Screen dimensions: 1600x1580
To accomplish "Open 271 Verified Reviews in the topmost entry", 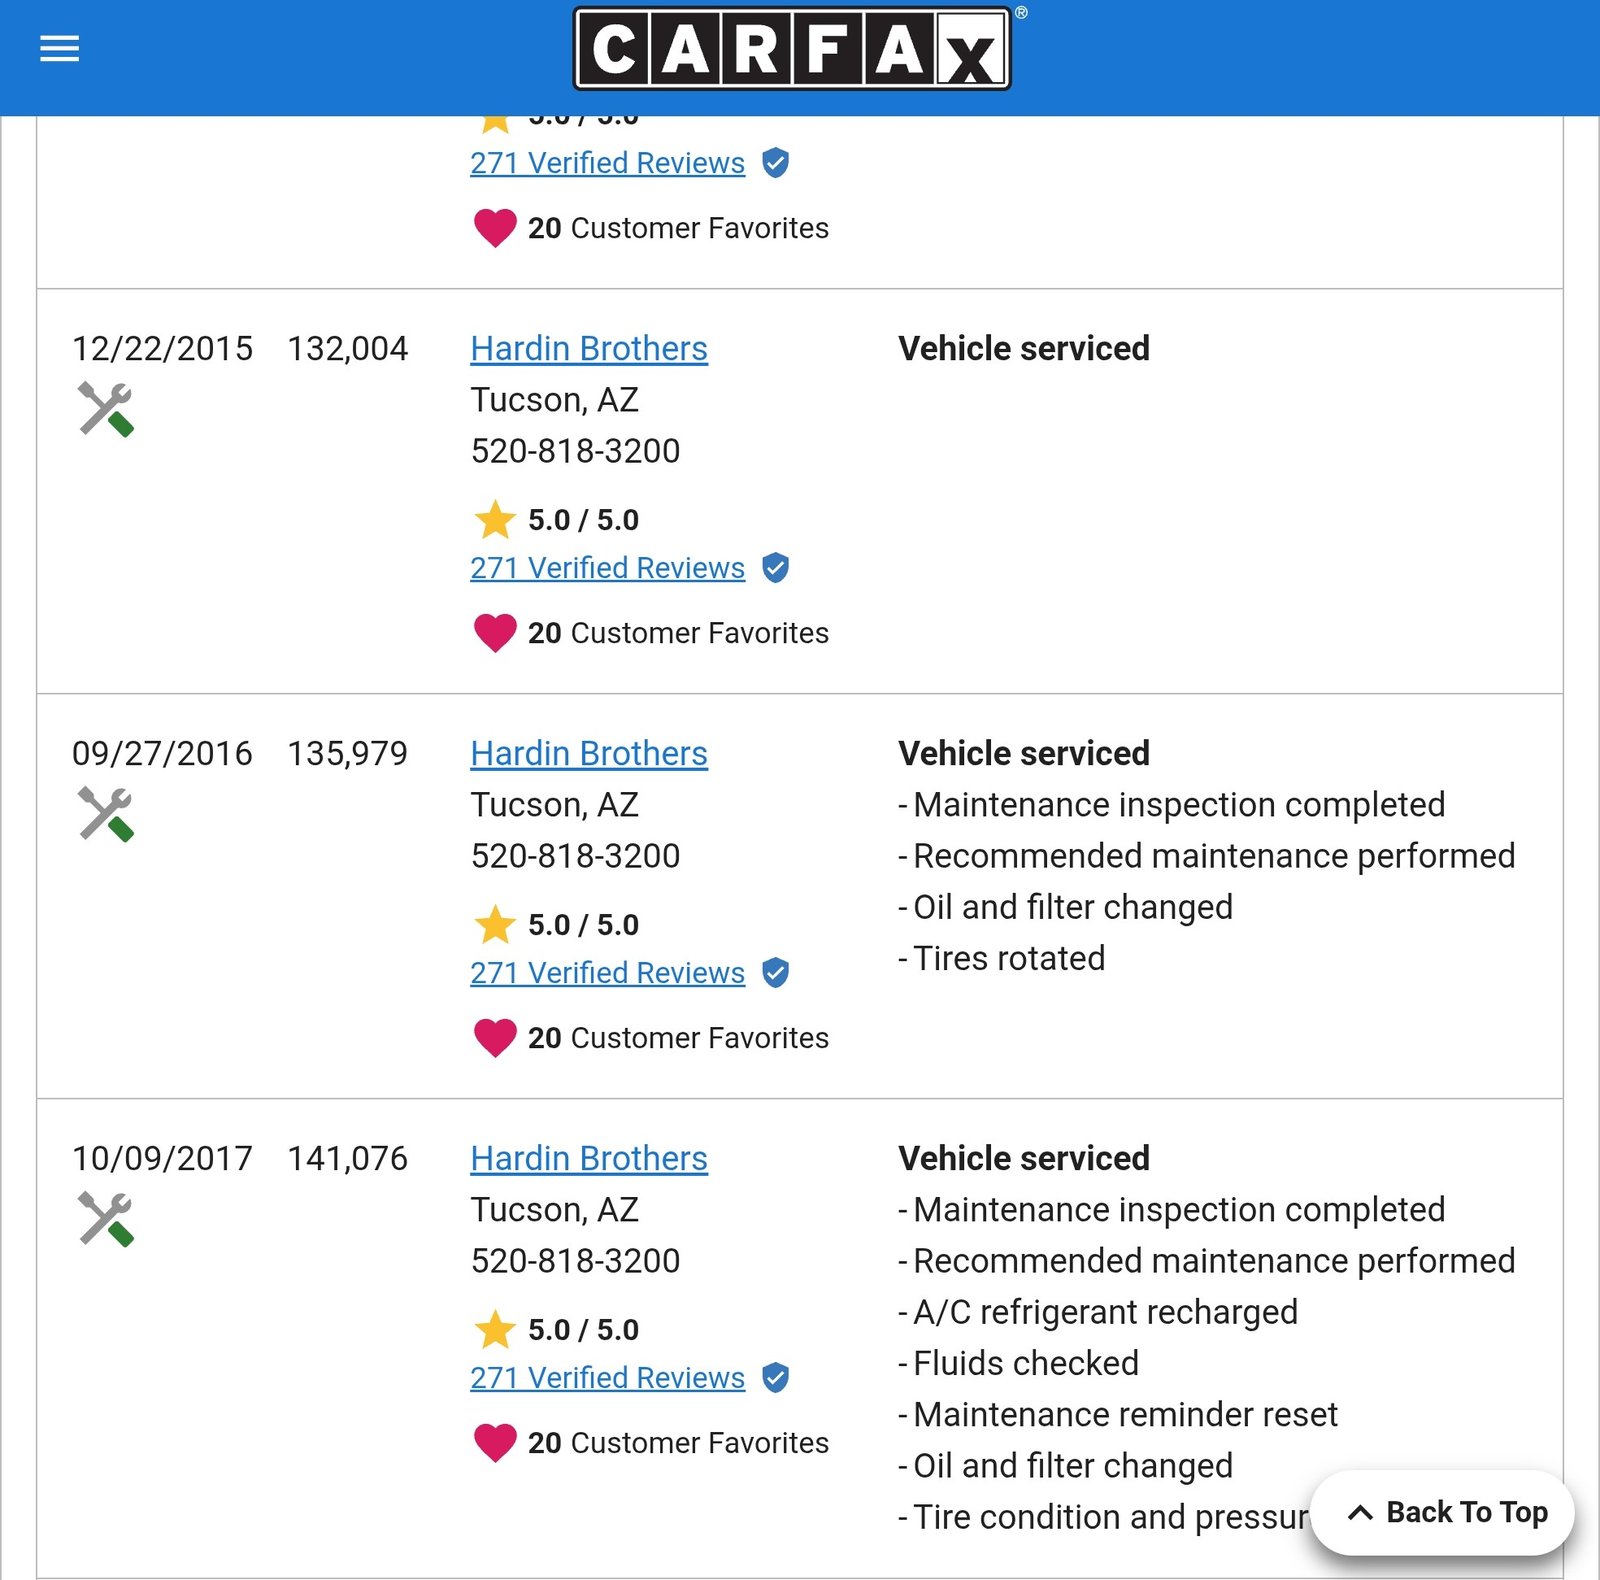I will tap(607, 163).
